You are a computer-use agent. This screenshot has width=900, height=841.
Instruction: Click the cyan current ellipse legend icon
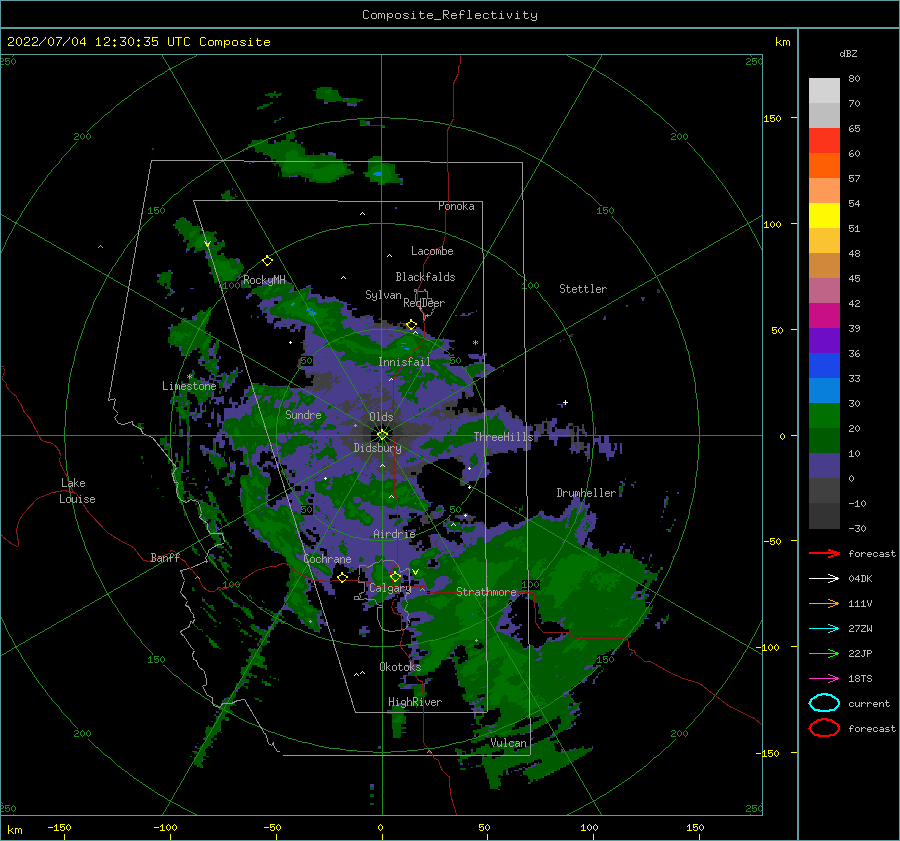coord(824,703)
